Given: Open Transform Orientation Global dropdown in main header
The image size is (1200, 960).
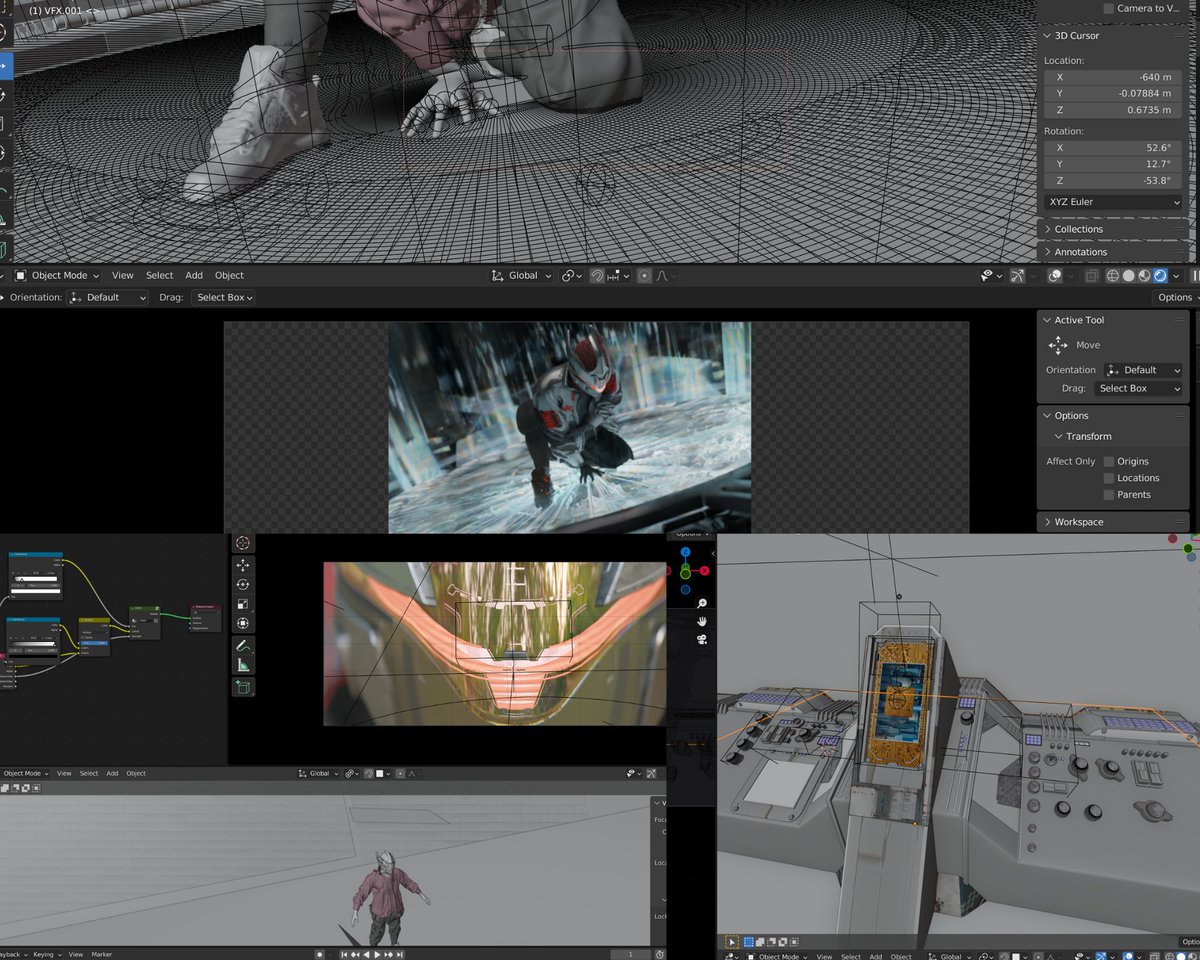Looking at the screenshot, I should (521, 275).
